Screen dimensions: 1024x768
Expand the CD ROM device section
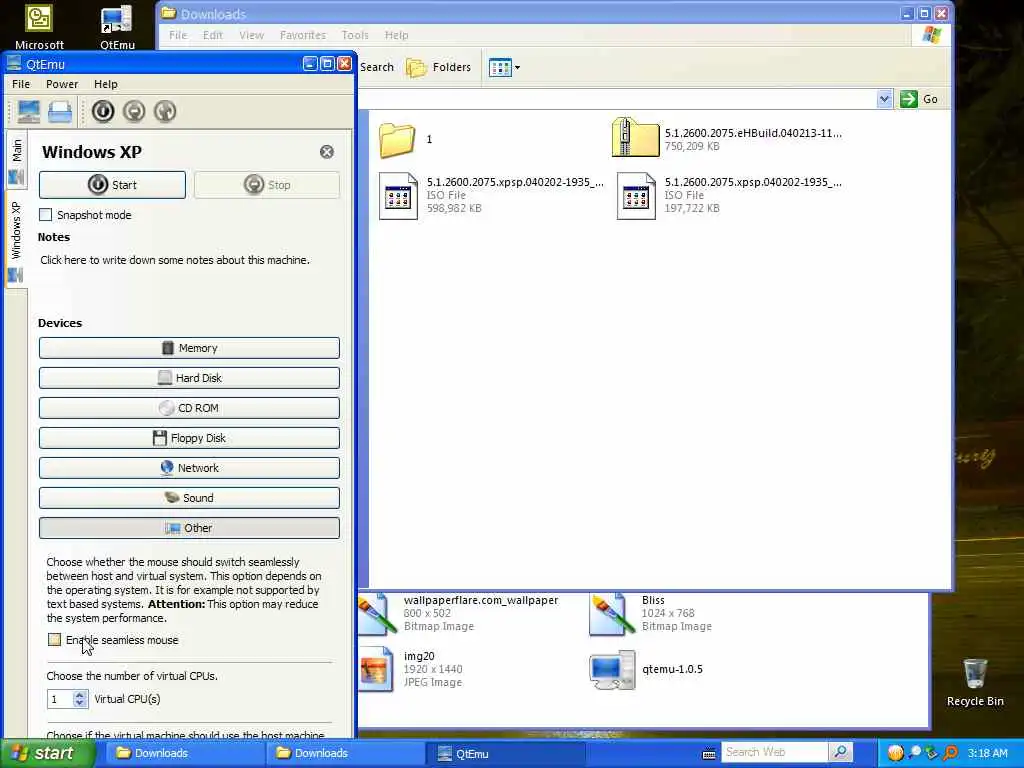pos(189,408)
